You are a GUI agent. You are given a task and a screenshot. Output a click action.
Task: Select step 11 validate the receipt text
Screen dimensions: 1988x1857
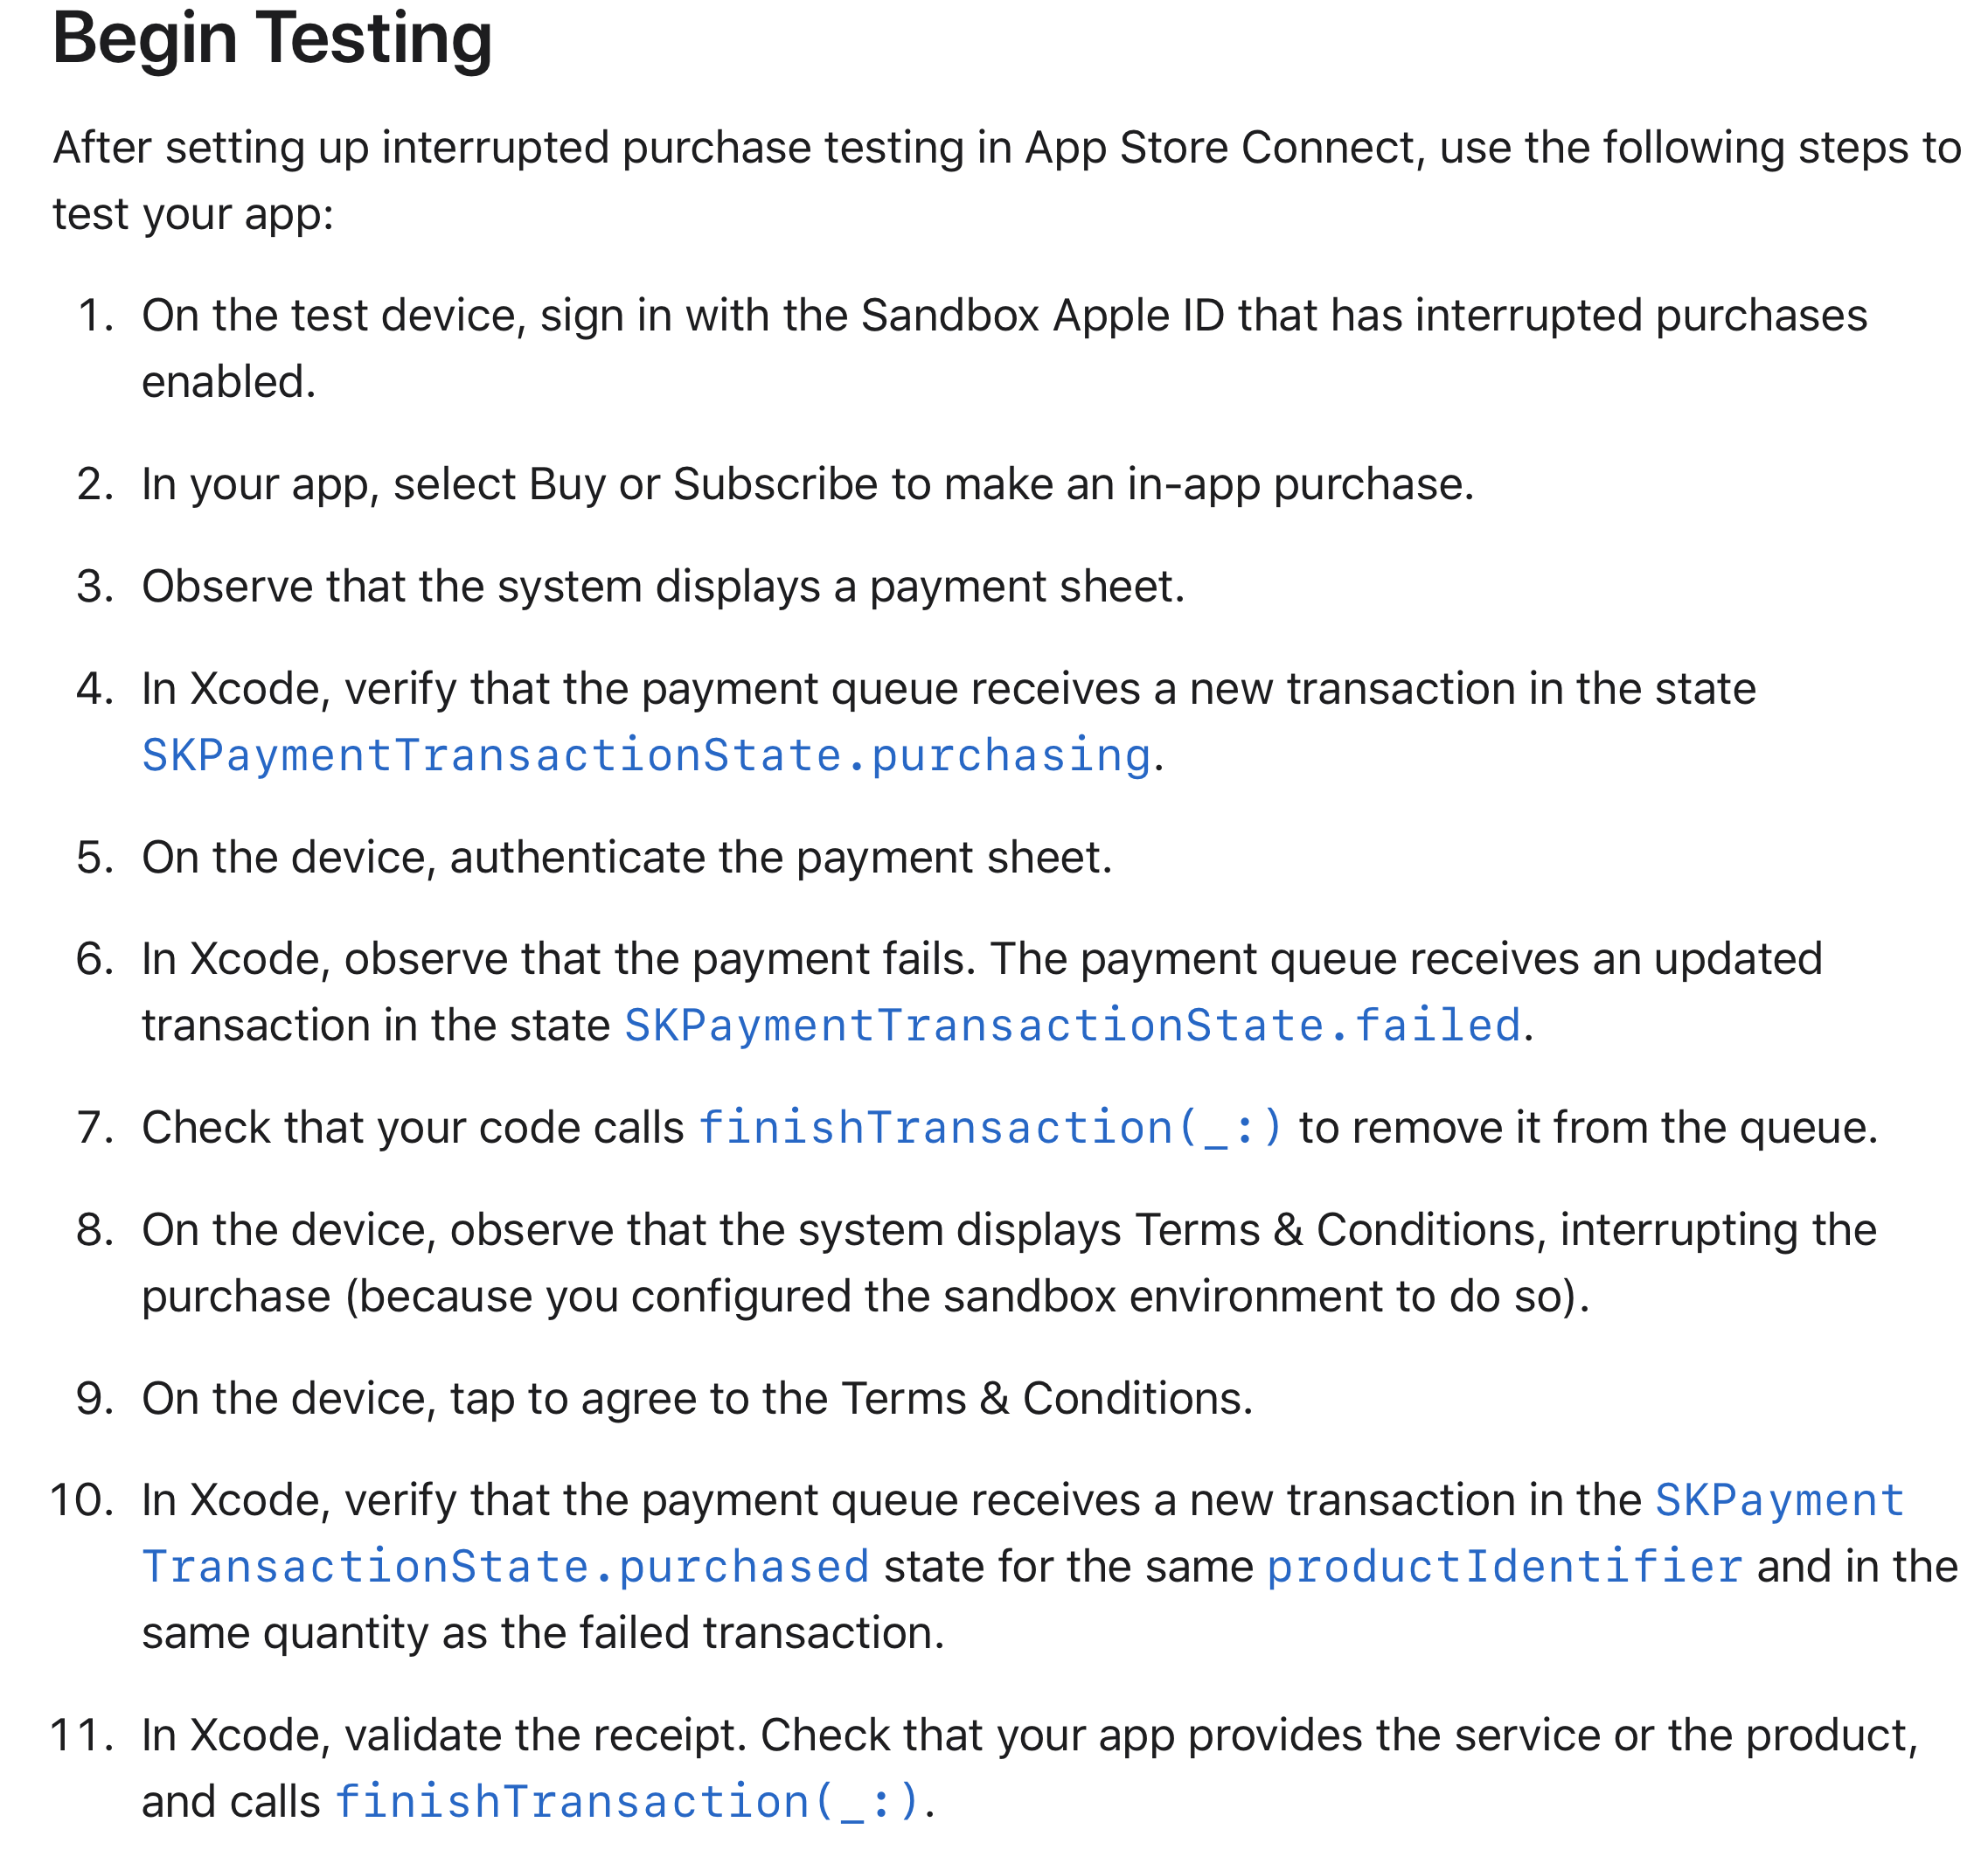[x=1030, y=1768]
